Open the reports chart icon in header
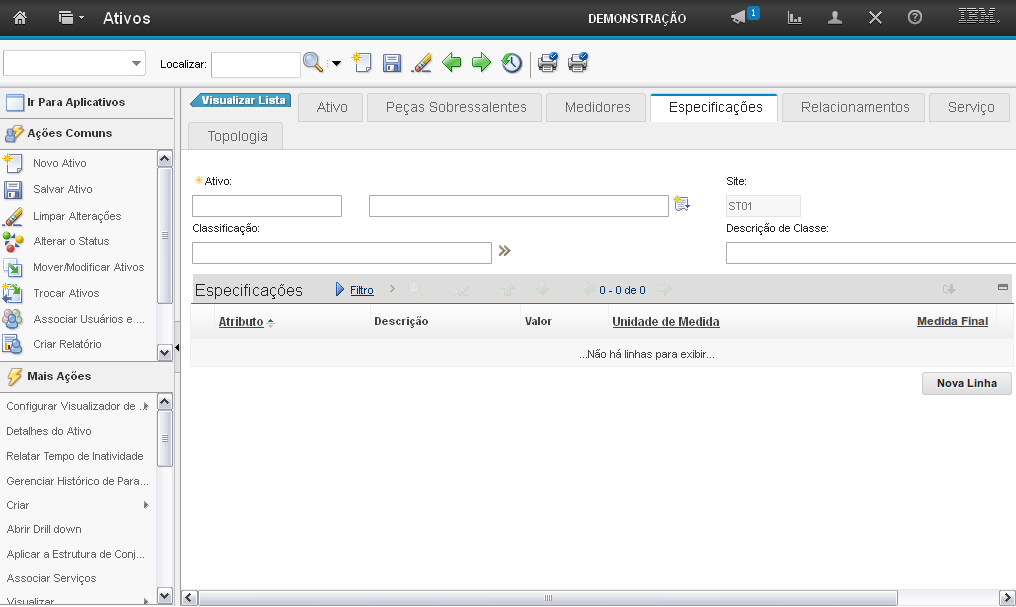Screen dimensions: 1016x607 795,18
